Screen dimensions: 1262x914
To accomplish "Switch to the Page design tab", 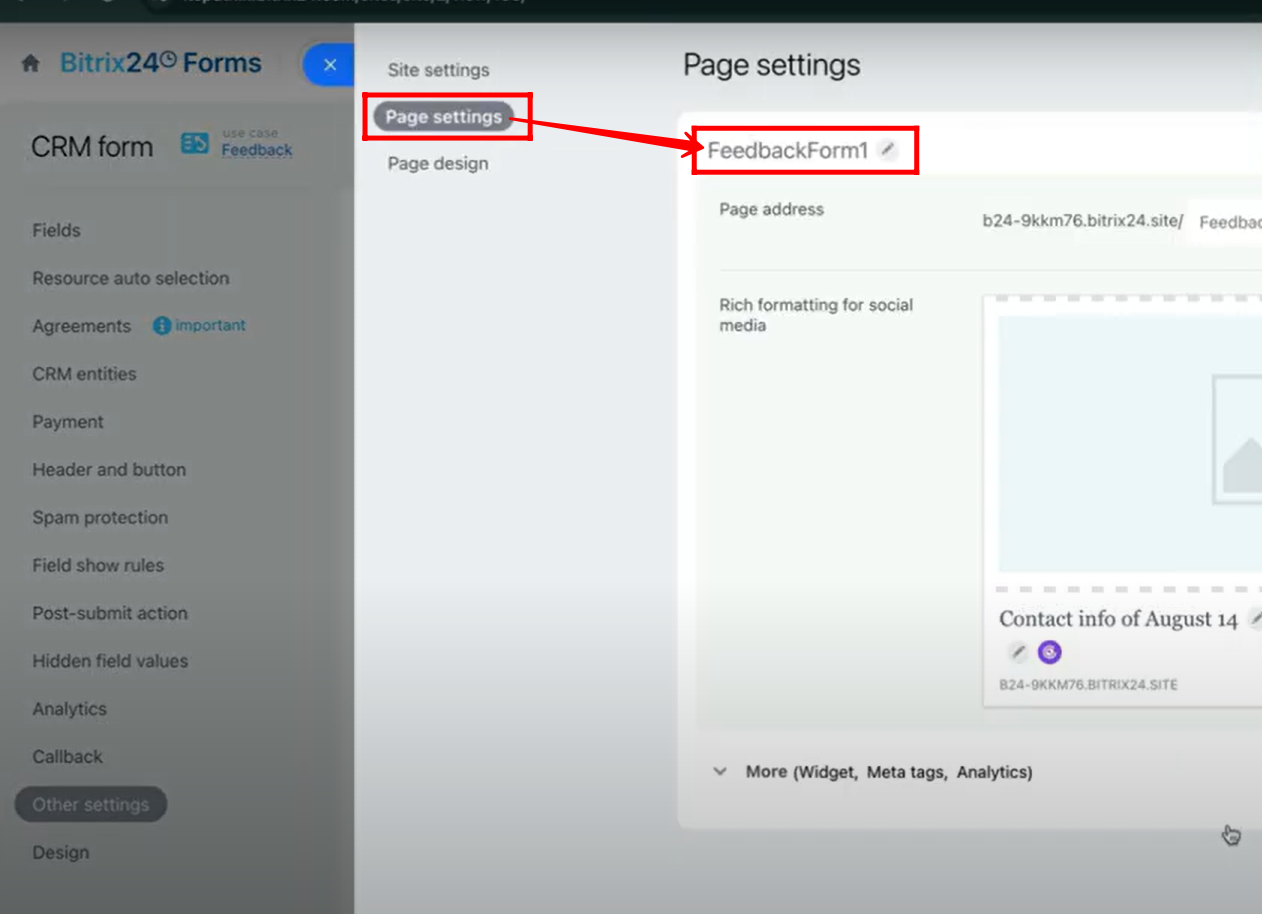I will [438, 163].
